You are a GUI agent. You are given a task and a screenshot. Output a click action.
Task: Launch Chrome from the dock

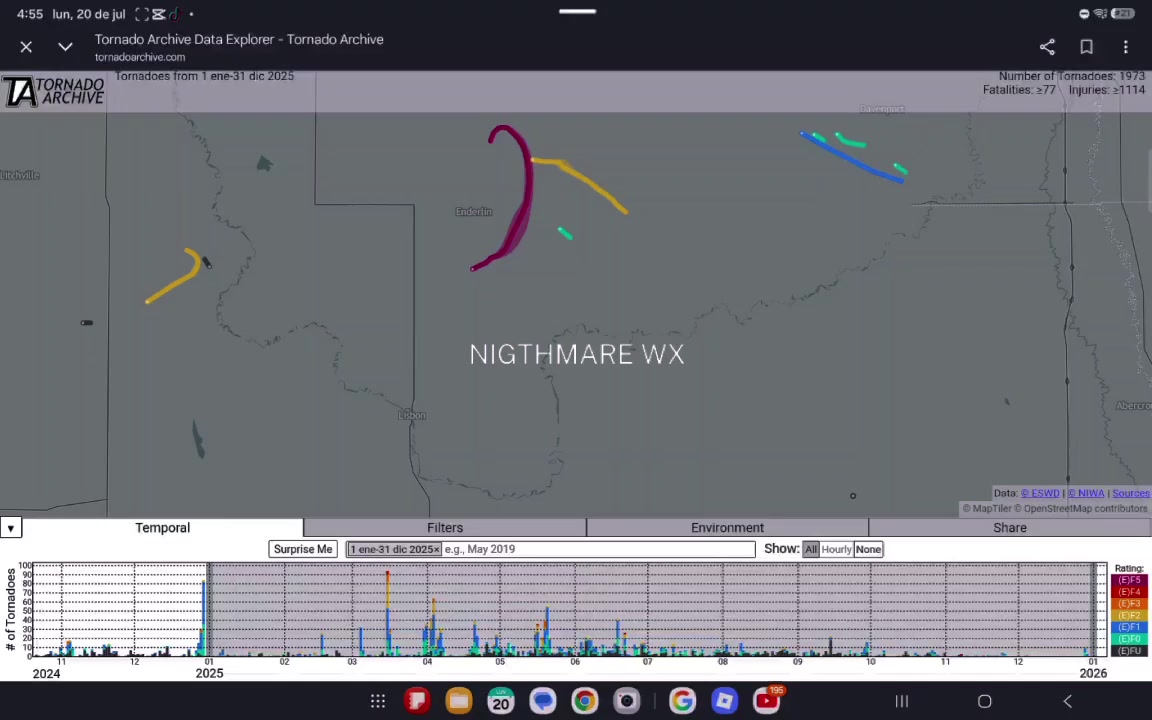[x=585, y=701]
